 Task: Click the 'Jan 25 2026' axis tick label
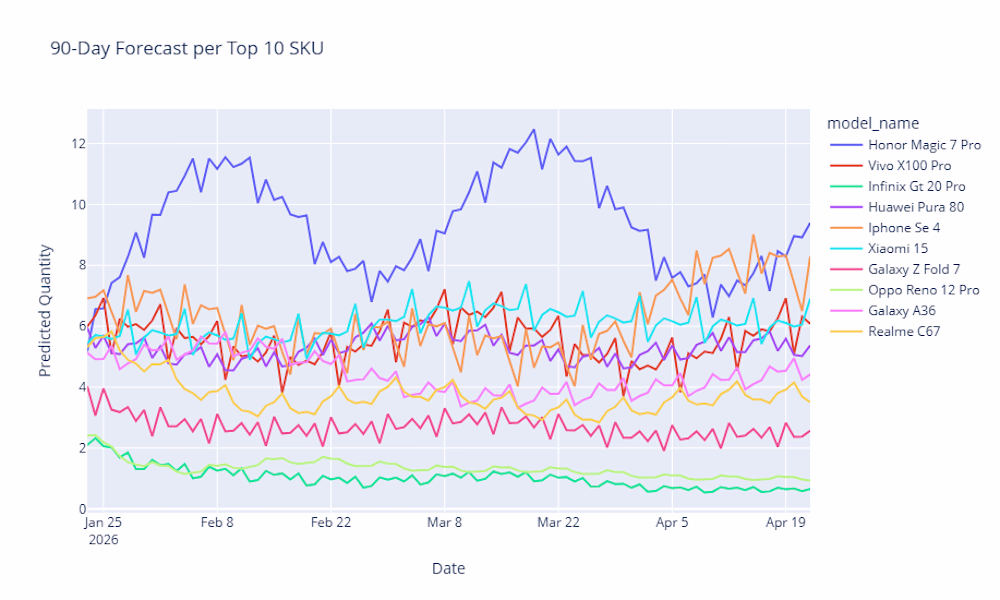(102, 529)
